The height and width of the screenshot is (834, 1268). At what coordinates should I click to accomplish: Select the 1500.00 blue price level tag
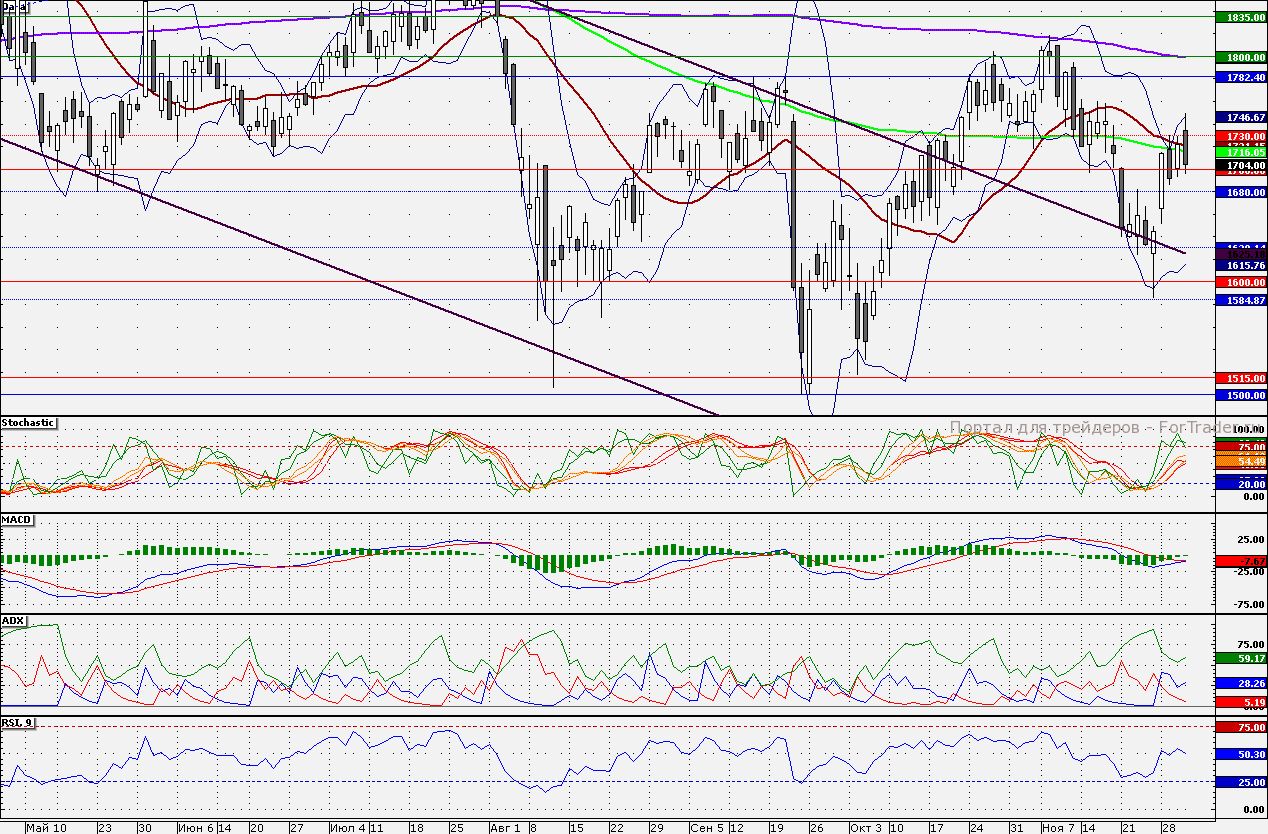(1240, 396)
